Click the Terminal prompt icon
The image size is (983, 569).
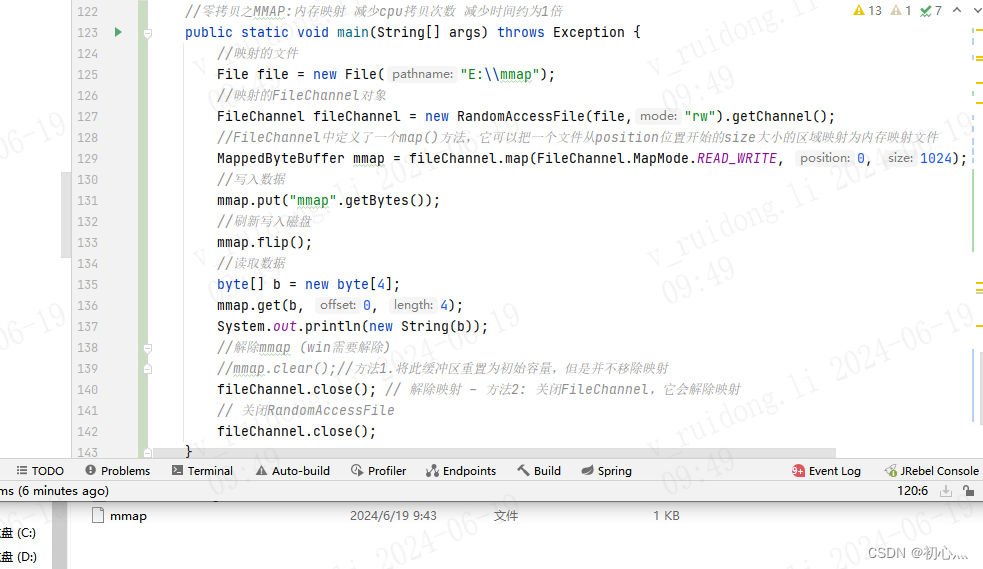[x=177, y=470]
